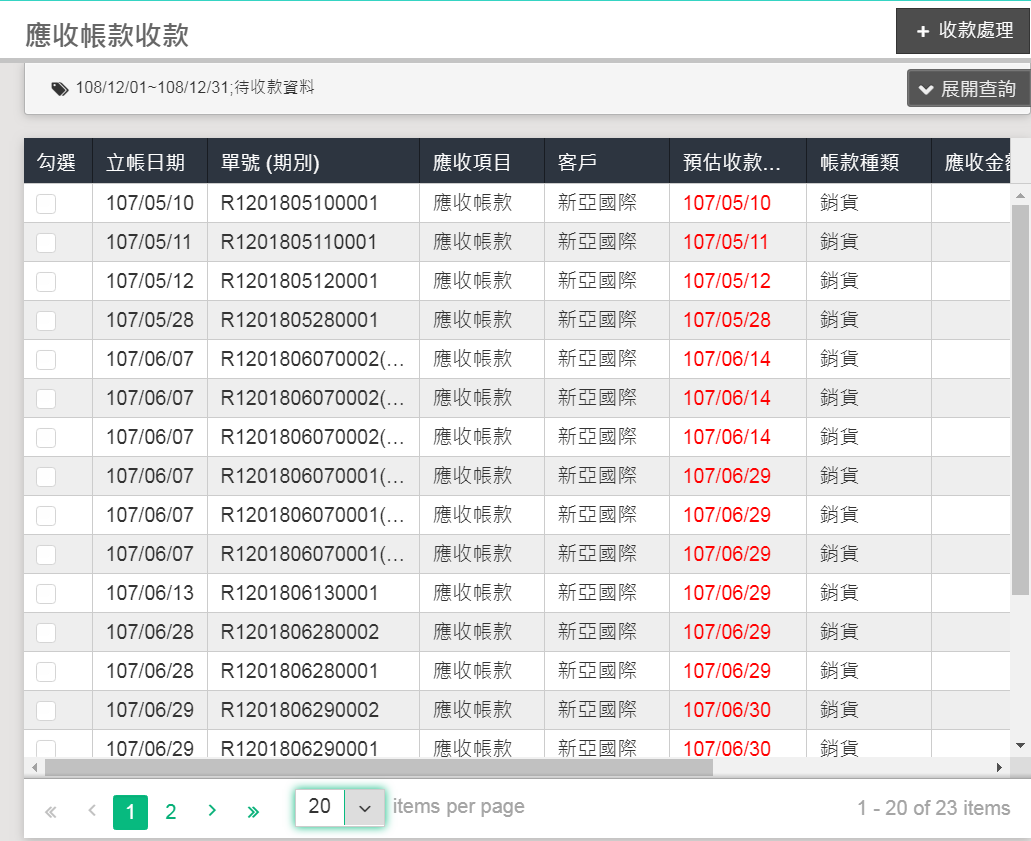
Task: Click the horizontal scrollbar thumb
Action: coord(378,767)
